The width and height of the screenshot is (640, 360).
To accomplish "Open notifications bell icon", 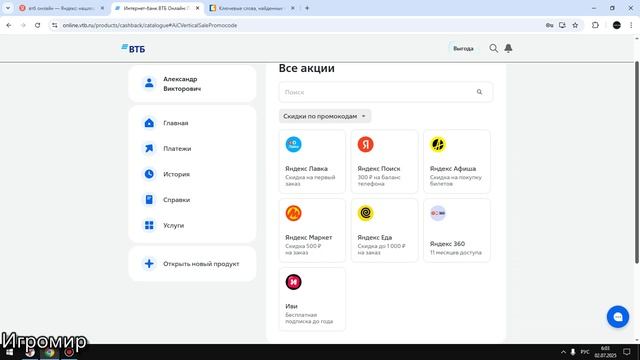I will [508, 48].
